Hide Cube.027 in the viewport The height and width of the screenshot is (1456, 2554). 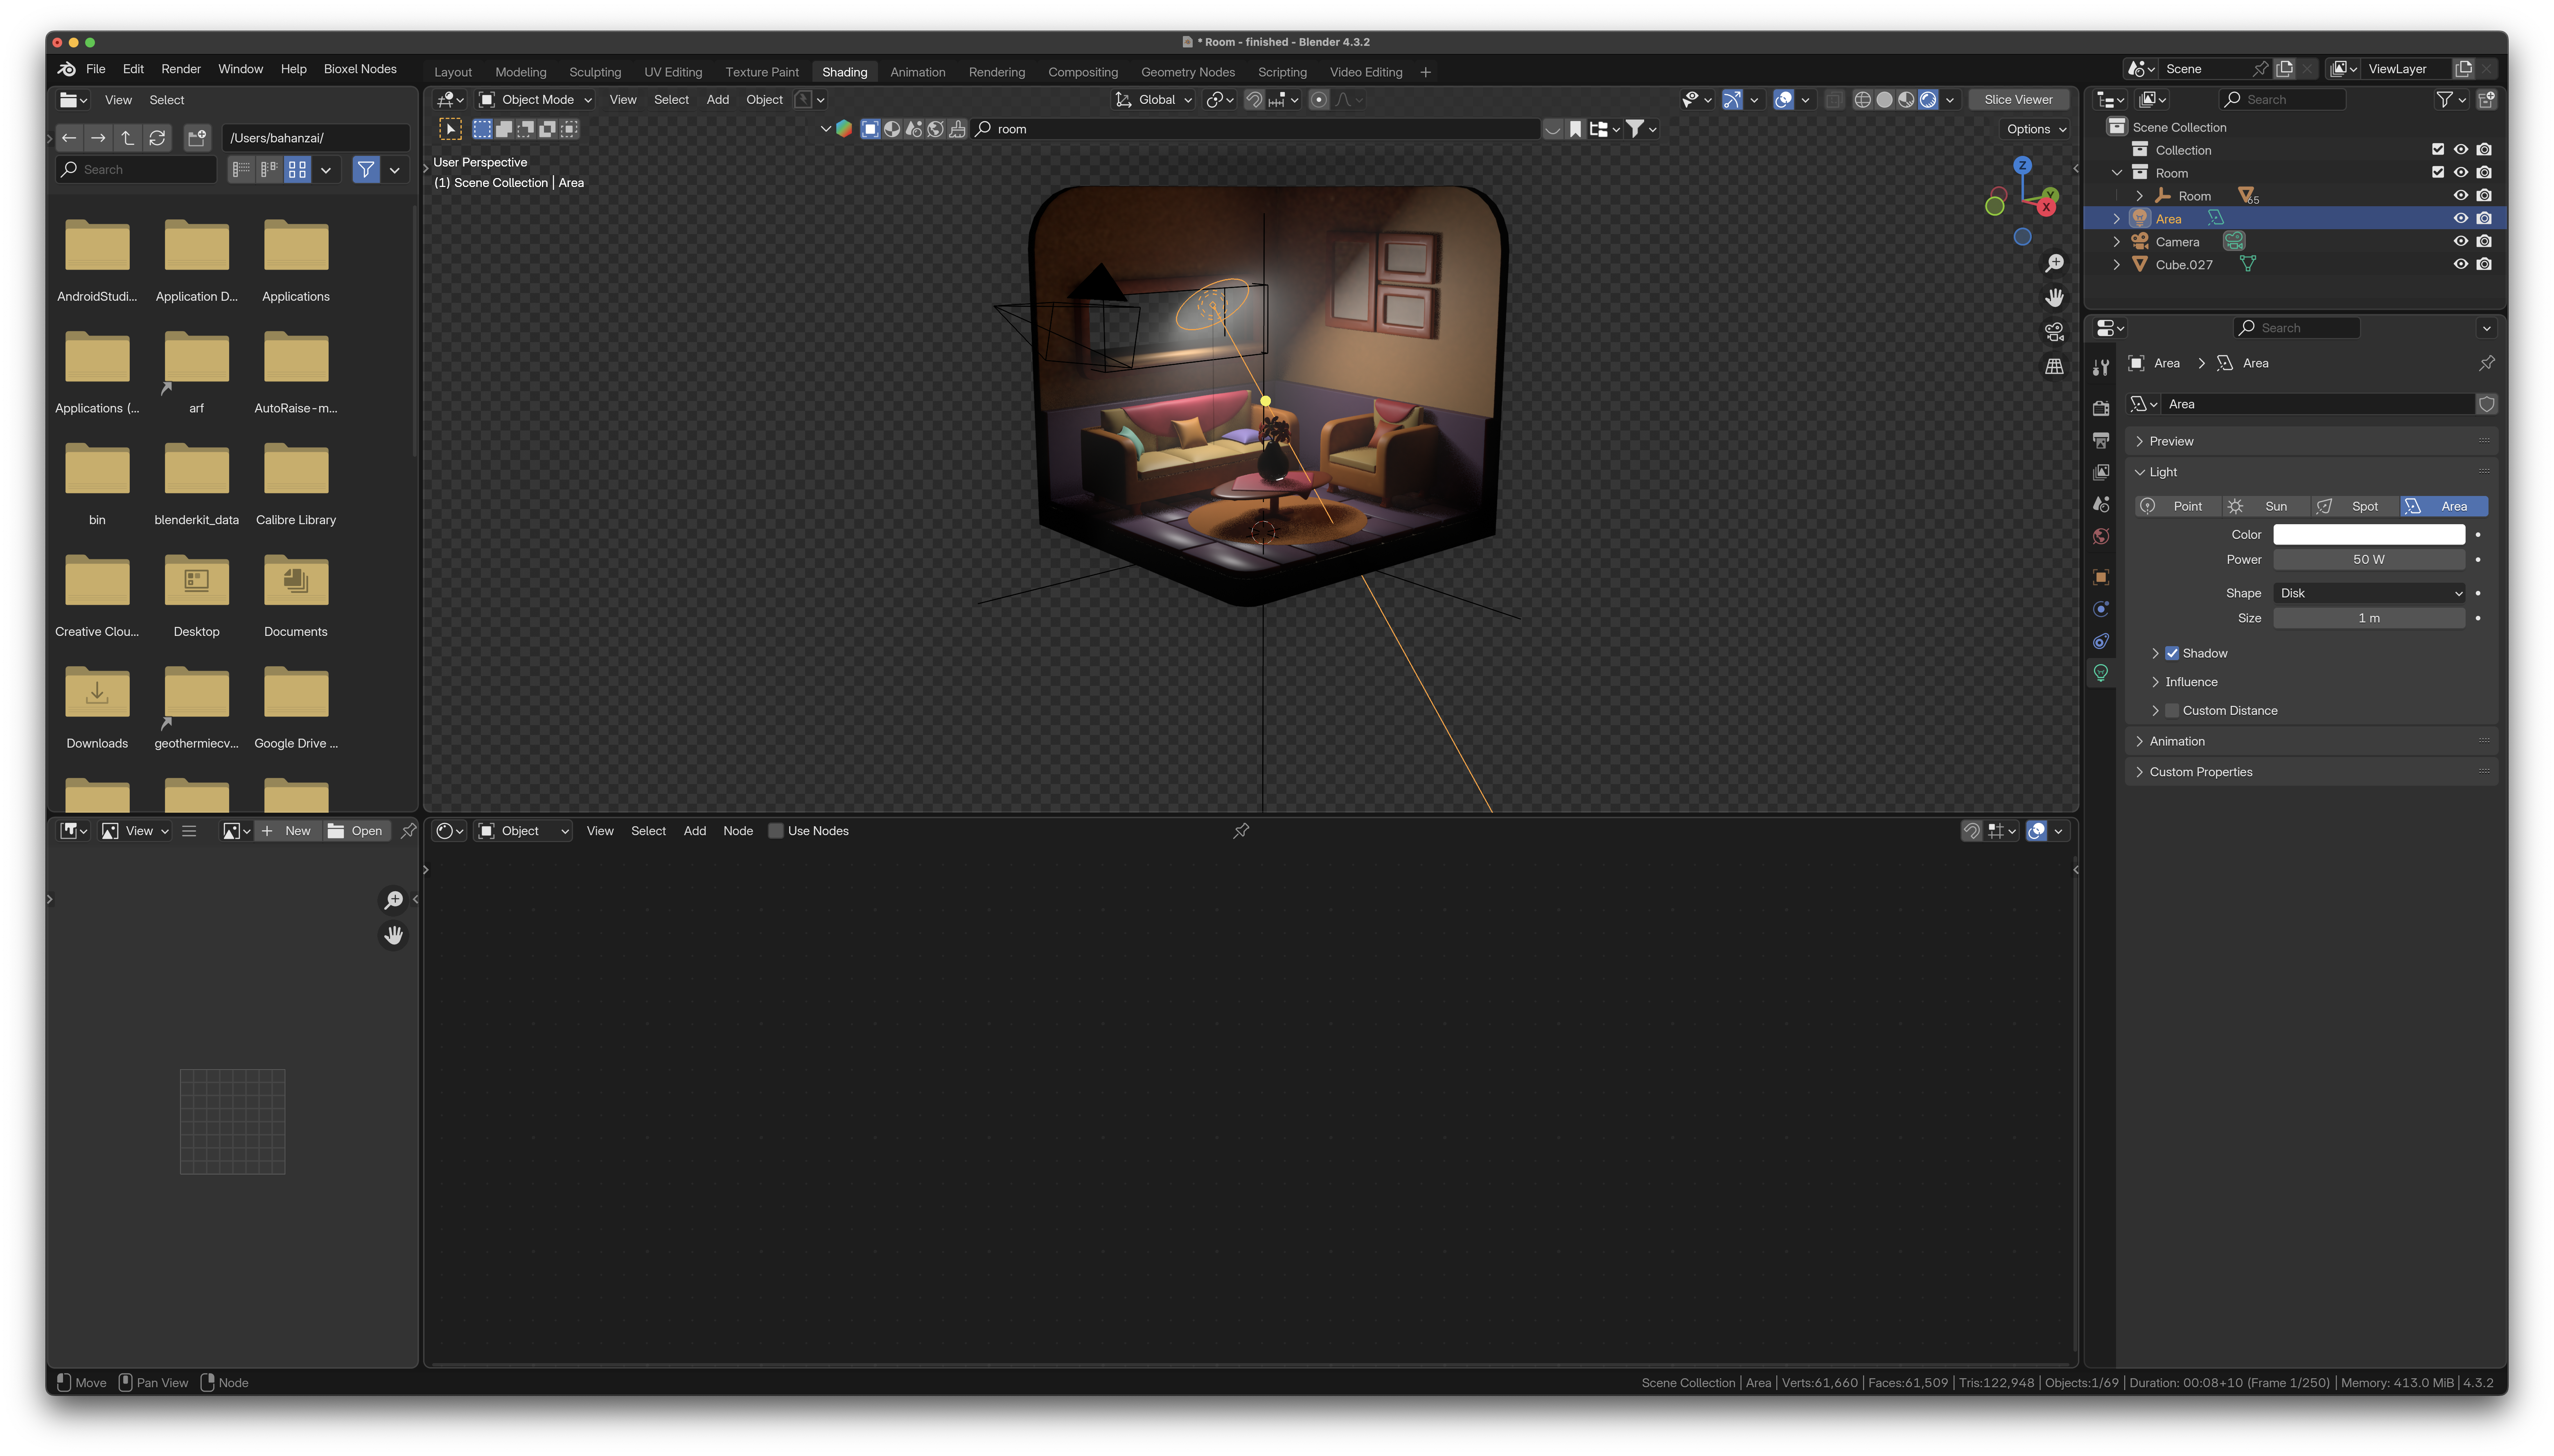(x=2461, y=265)
